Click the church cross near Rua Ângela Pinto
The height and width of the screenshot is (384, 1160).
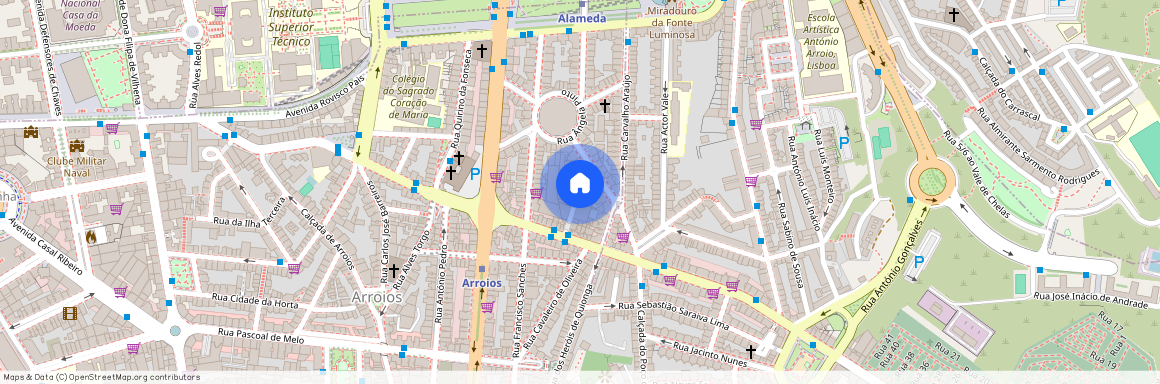[604, 106]
